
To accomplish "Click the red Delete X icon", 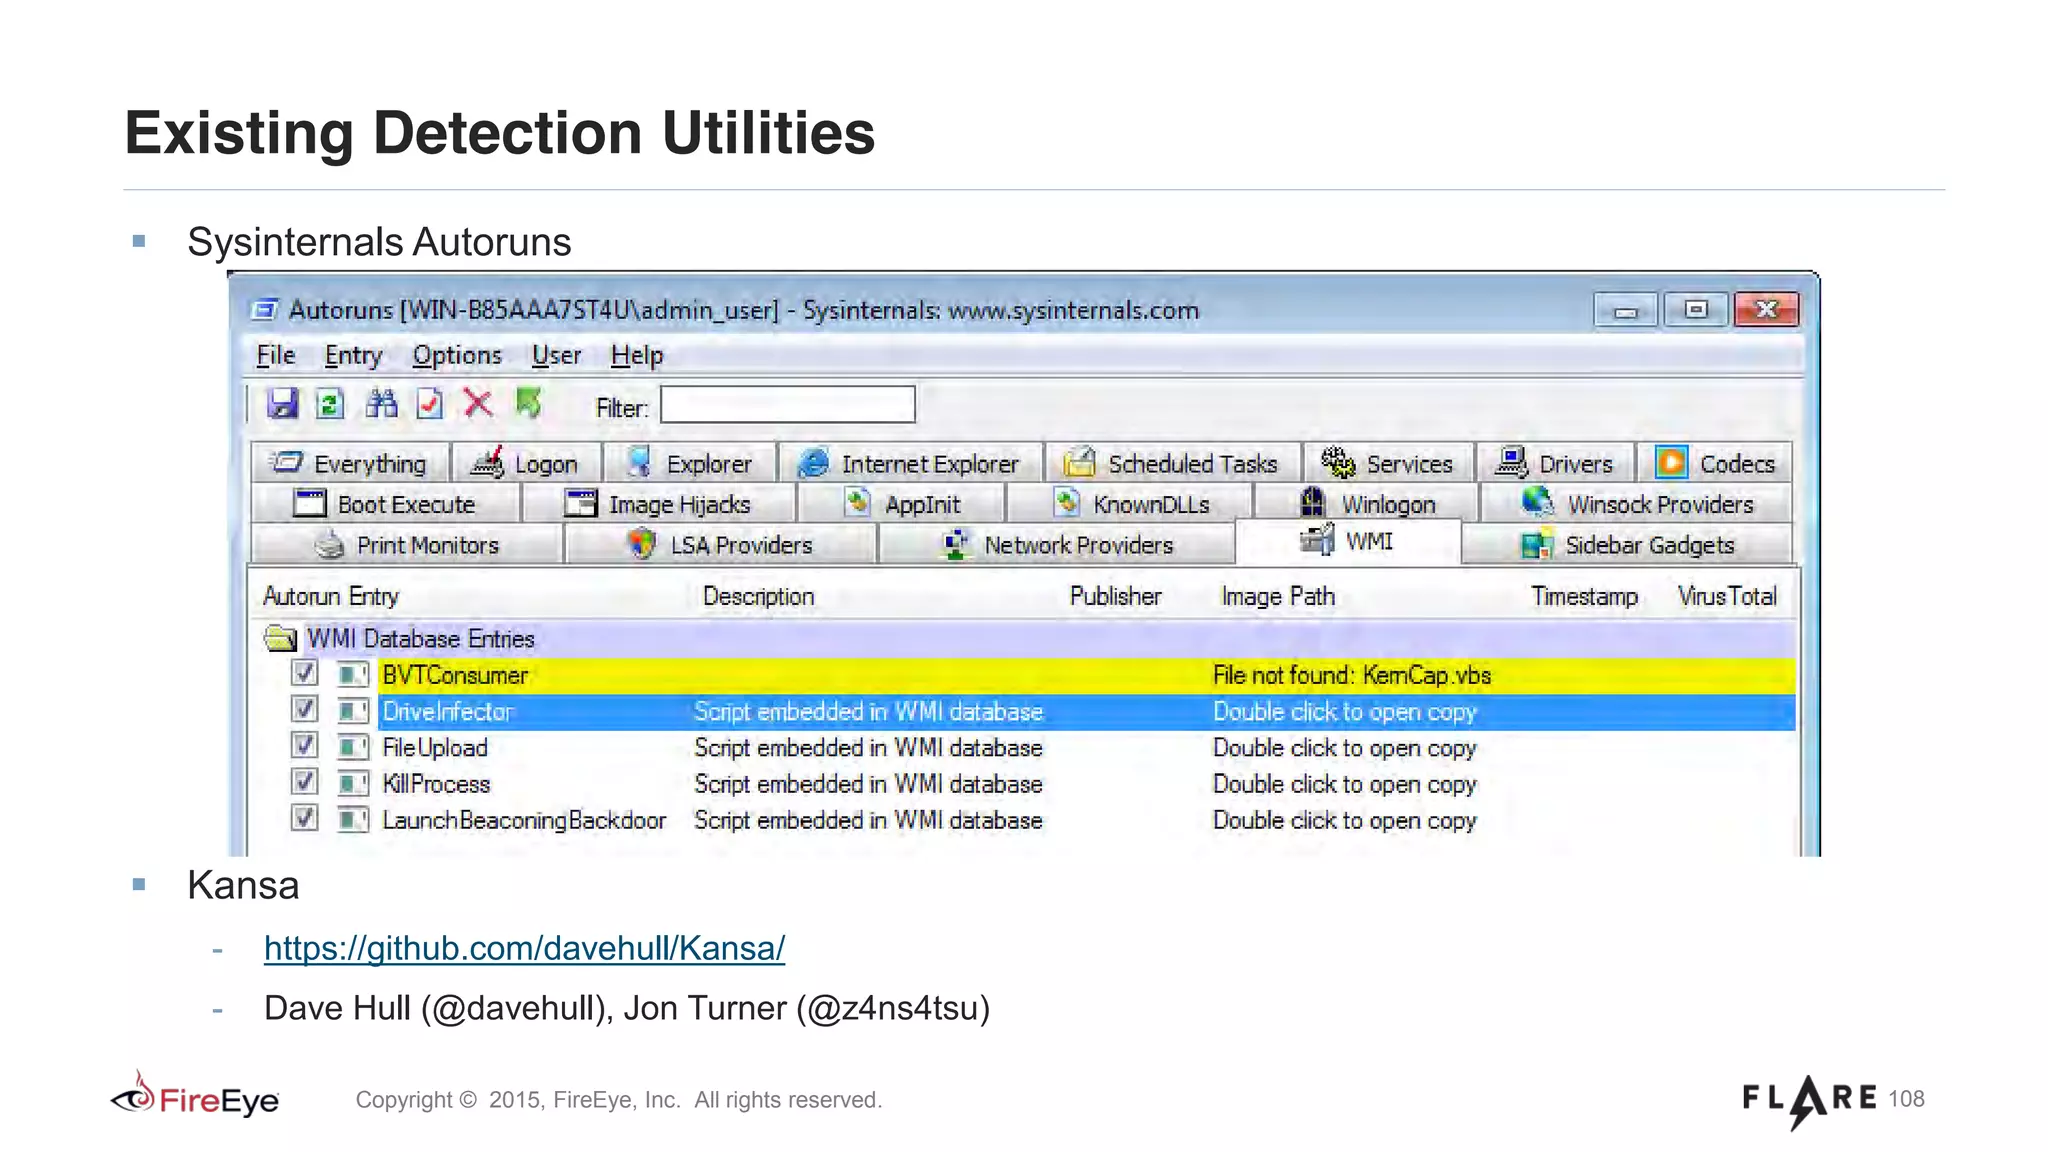I will point(478,404).
